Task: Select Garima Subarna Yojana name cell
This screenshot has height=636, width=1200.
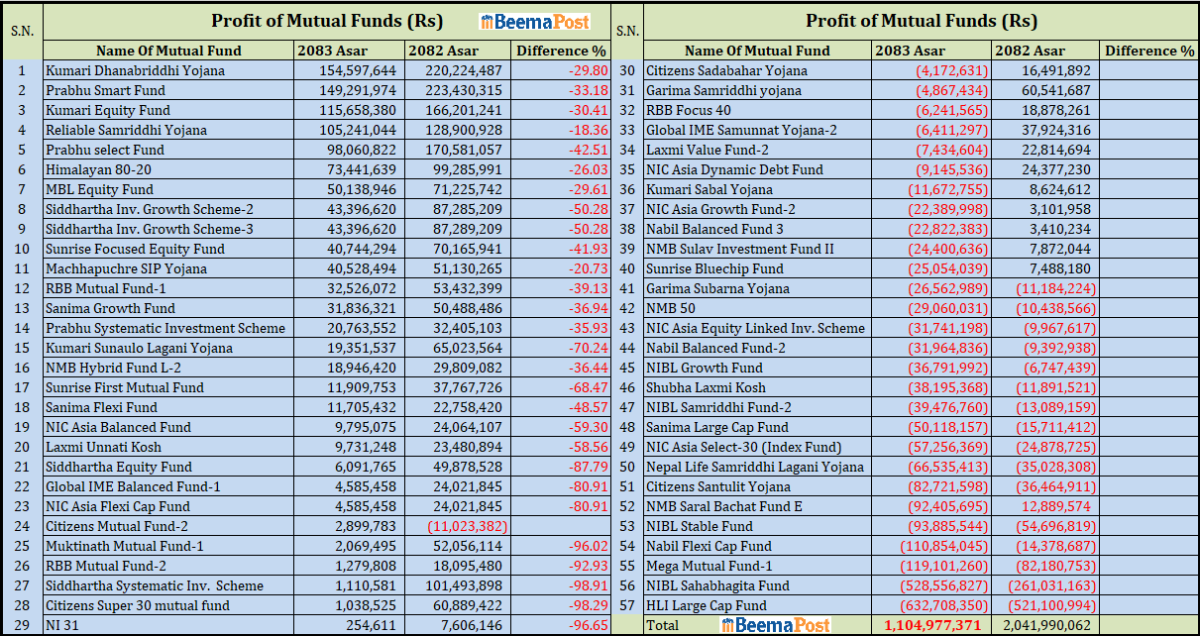Action: pyautogui.click(x=716, y=289)
